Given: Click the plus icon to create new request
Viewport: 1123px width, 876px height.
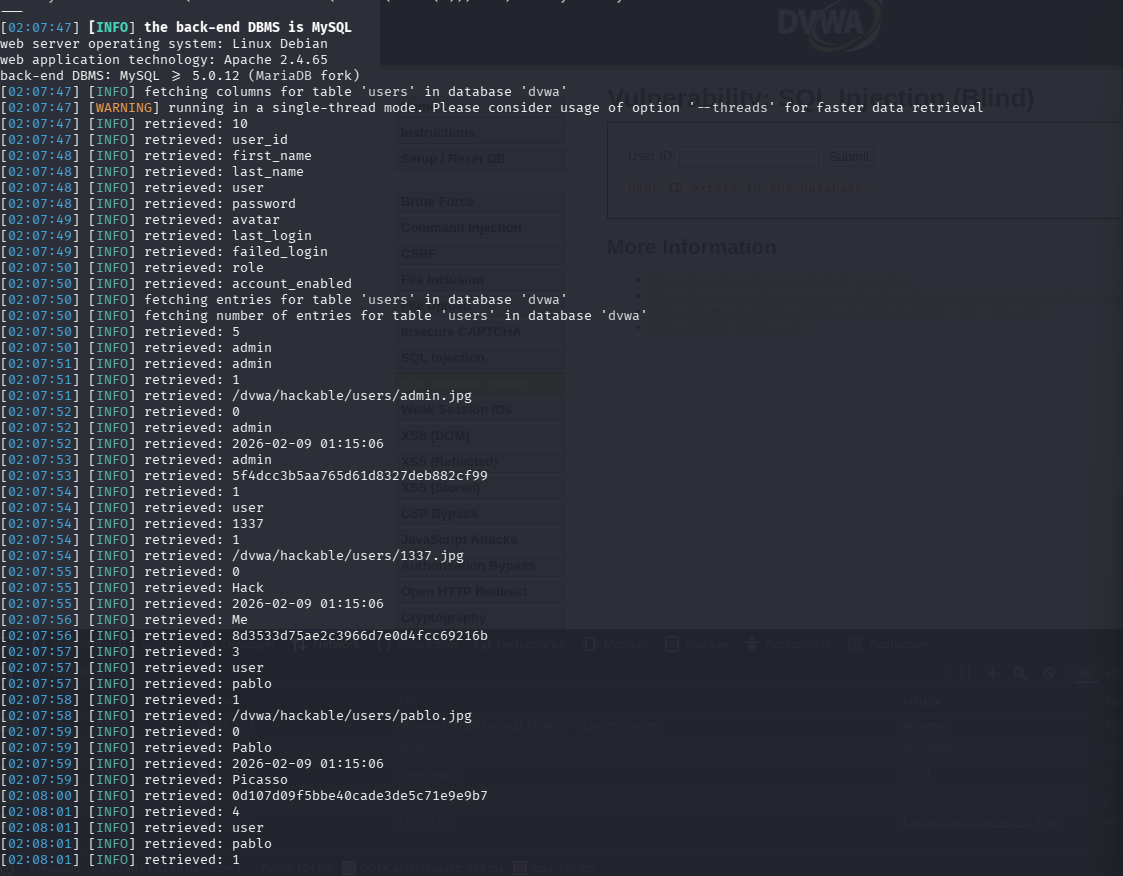Looking at the screenshot, I should pos(992,672).
